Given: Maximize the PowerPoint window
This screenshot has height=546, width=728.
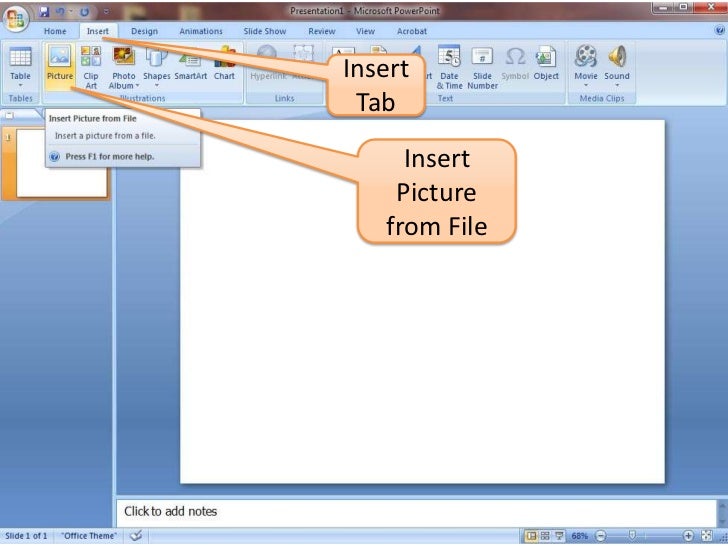Looking at the screenshot, I should pos(683,7).
